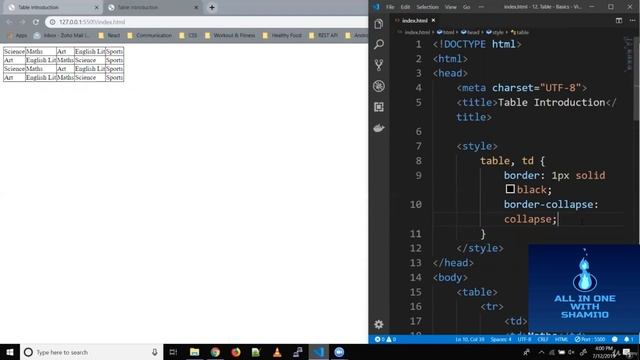This screenshot has height=360, width=640.
Task: Open the Extensions view
Action: coord(379,107)
